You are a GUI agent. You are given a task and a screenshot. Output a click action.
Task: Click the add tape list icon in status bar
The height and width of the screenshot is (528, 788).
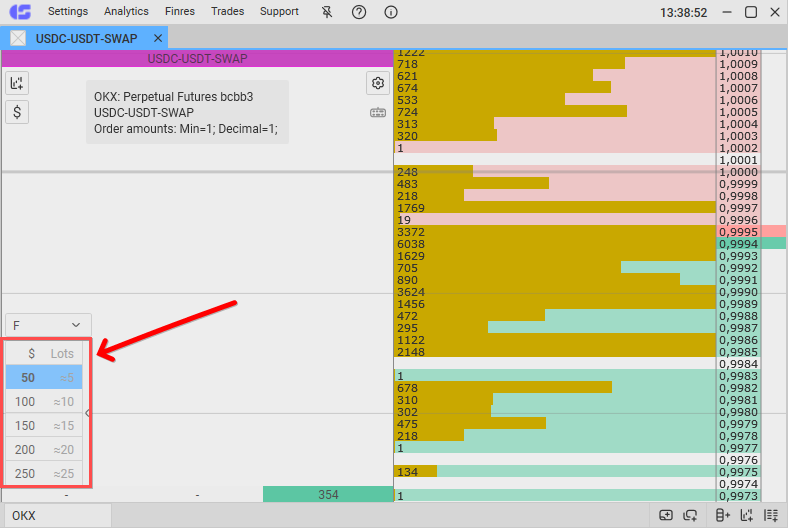(x=771, y=515)
